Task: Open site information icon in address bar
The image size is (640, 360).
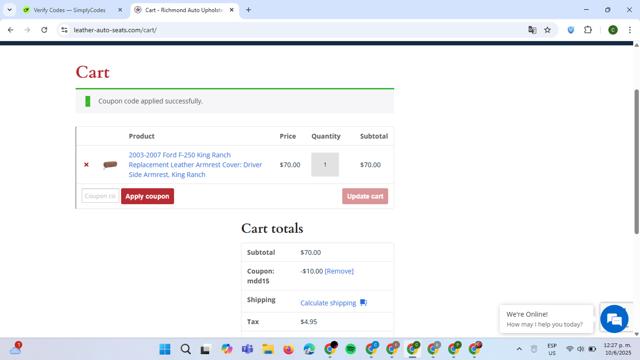Action: coord(64,30)
